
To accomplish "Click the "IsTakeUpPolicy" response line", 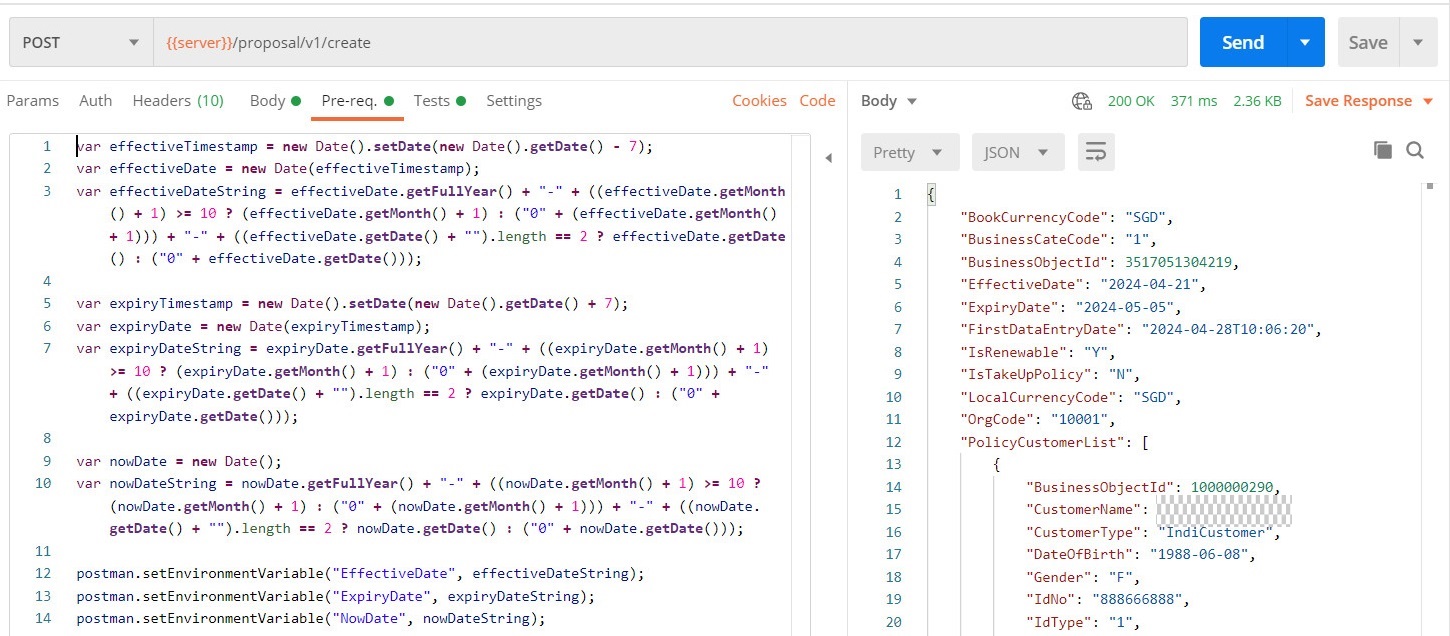I will point(1050,374).
